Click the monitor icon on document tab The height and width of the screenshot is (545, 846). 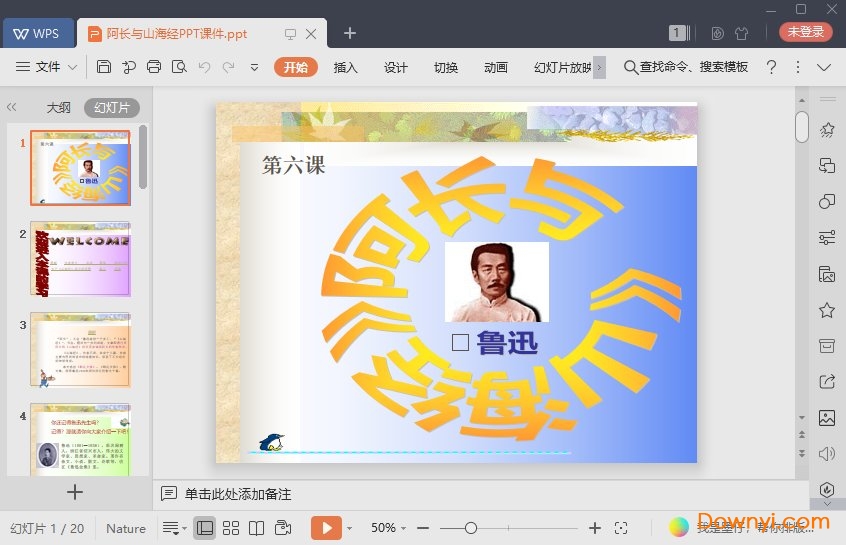pos(290,34)
